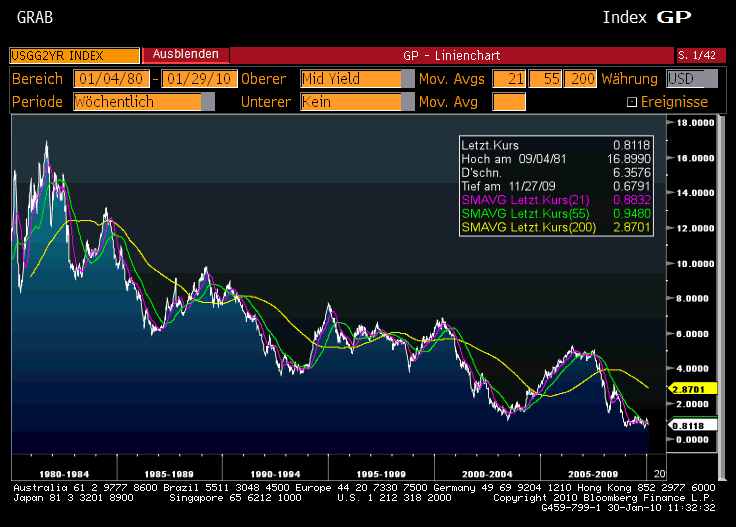Click the 1985-1989 time axis label
This screenshot has width=736, height=527.
pyautogui.click(x=169, y=474)
